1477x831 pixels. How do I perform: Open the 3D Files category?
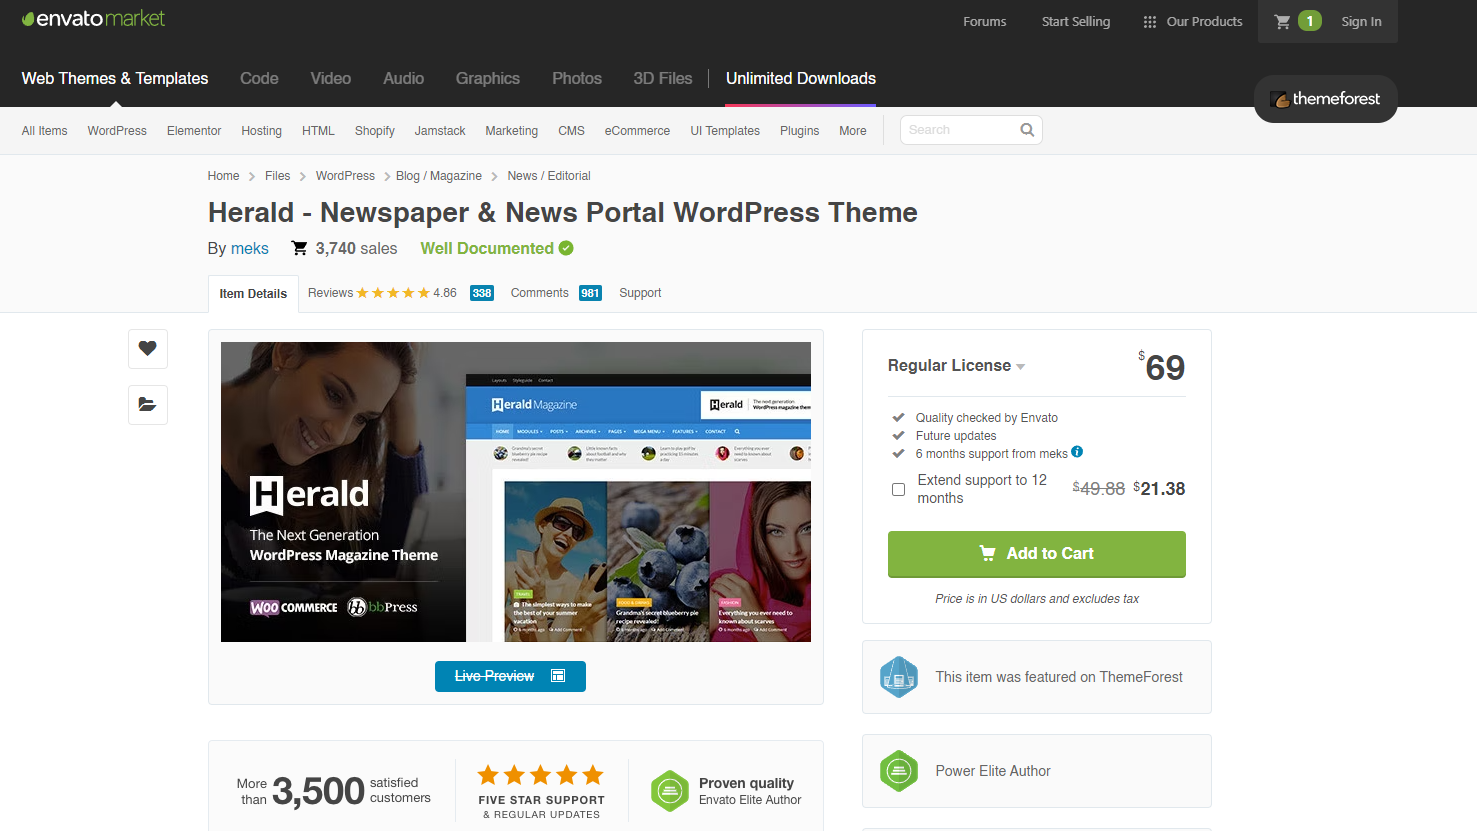(x=663, y=78)
